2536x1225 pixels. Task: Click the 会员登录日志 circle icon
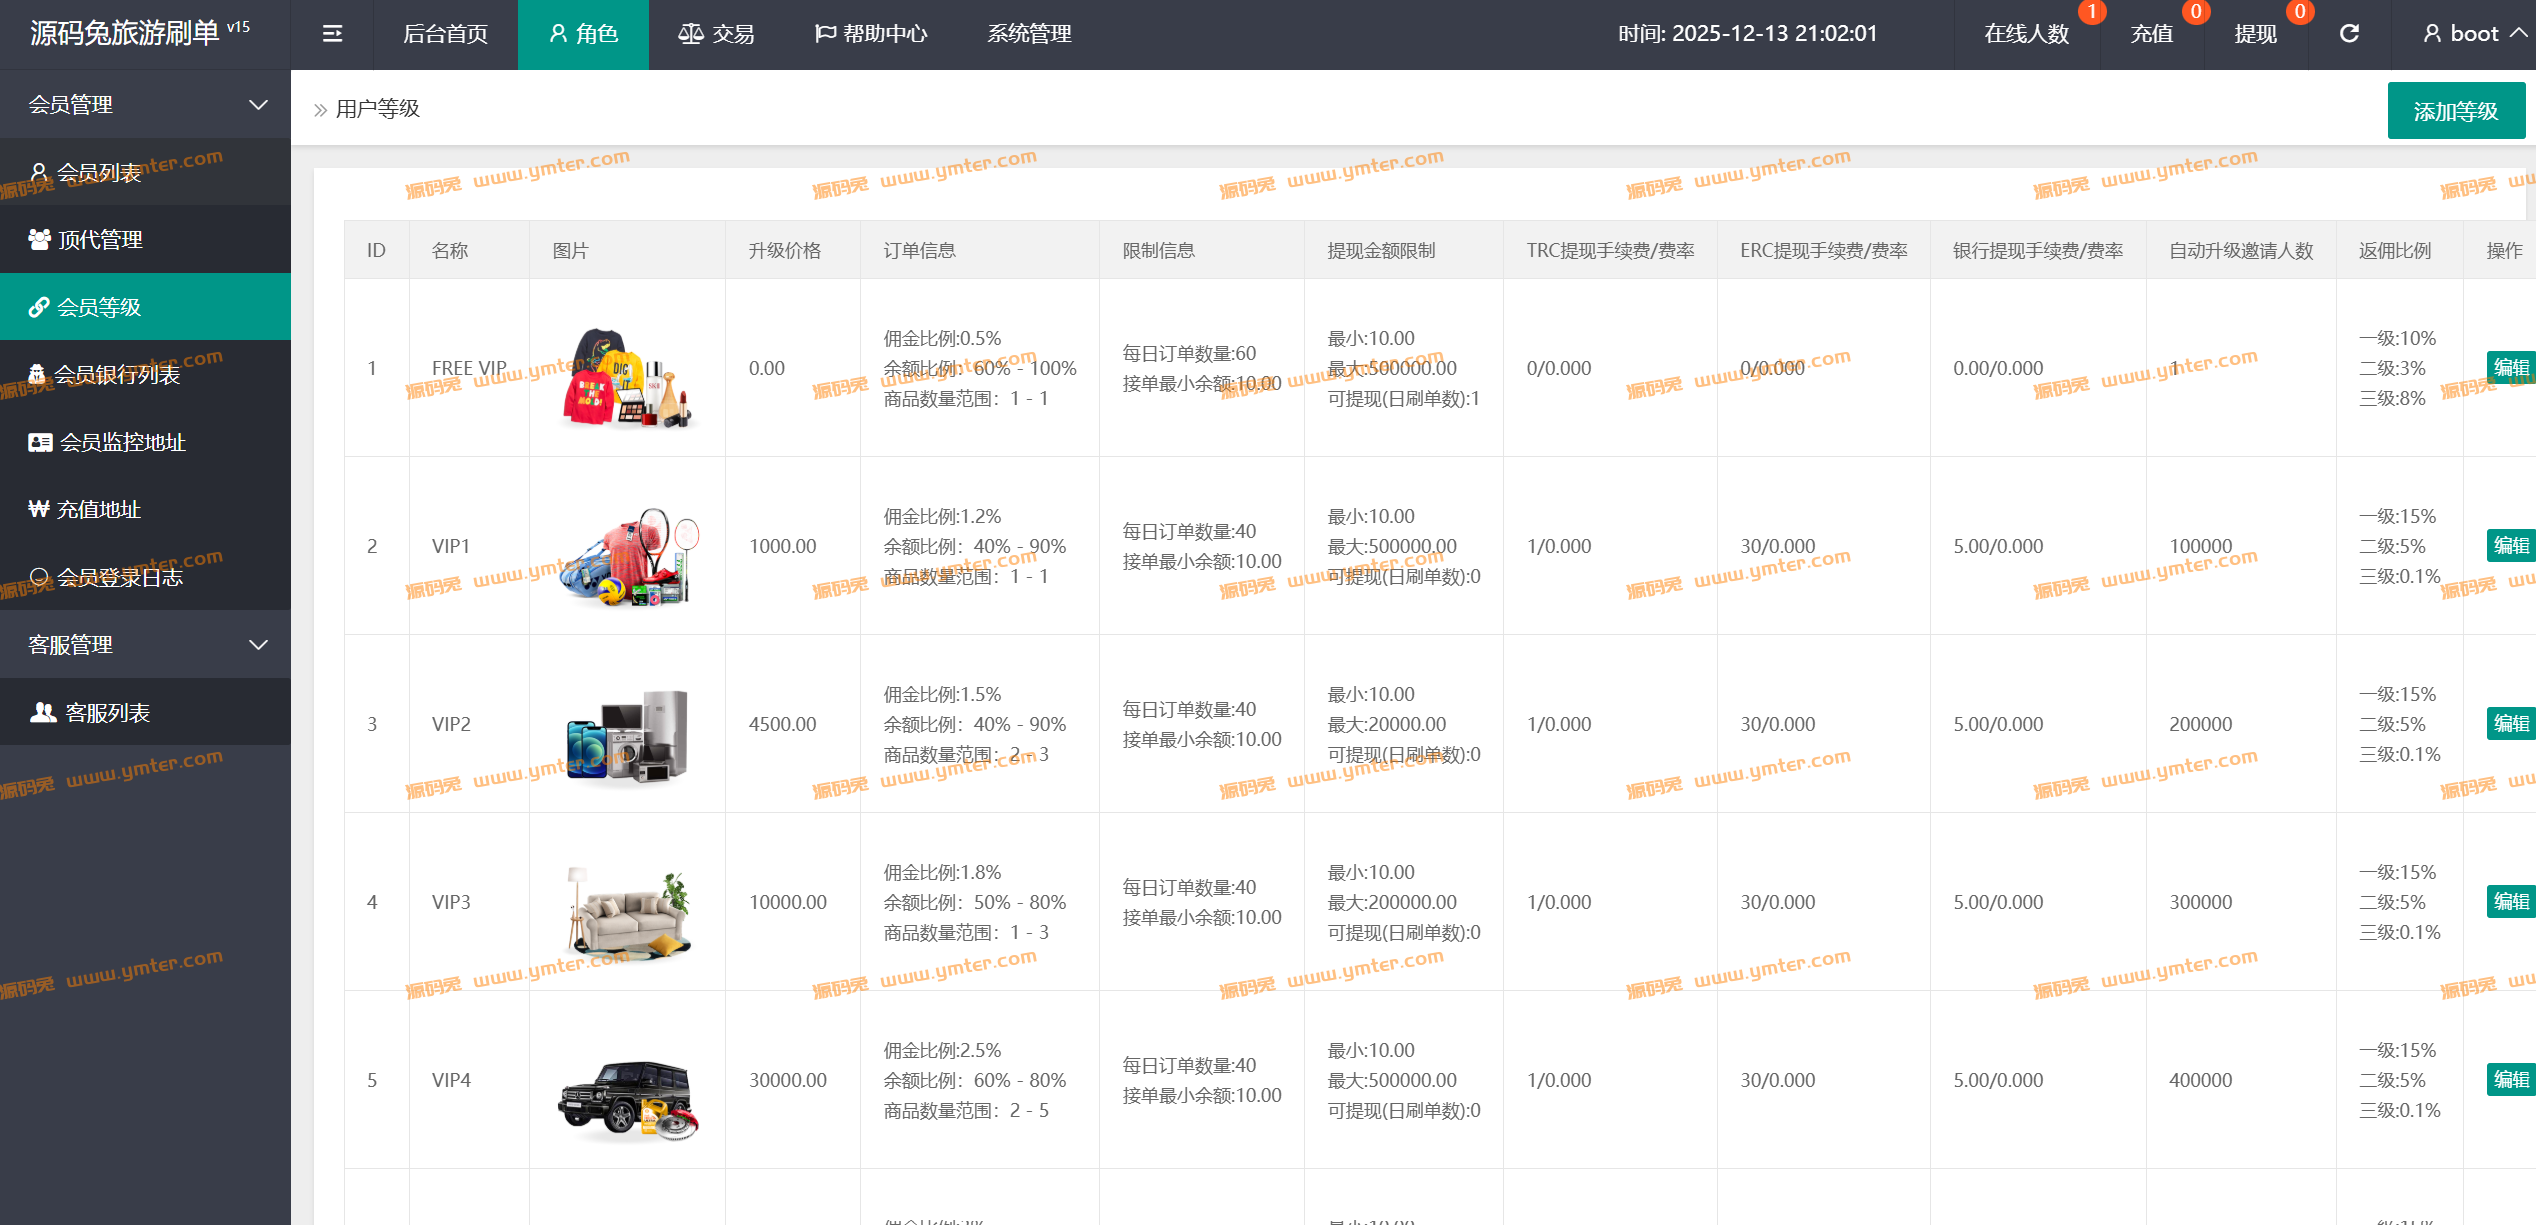click(39, 576)
